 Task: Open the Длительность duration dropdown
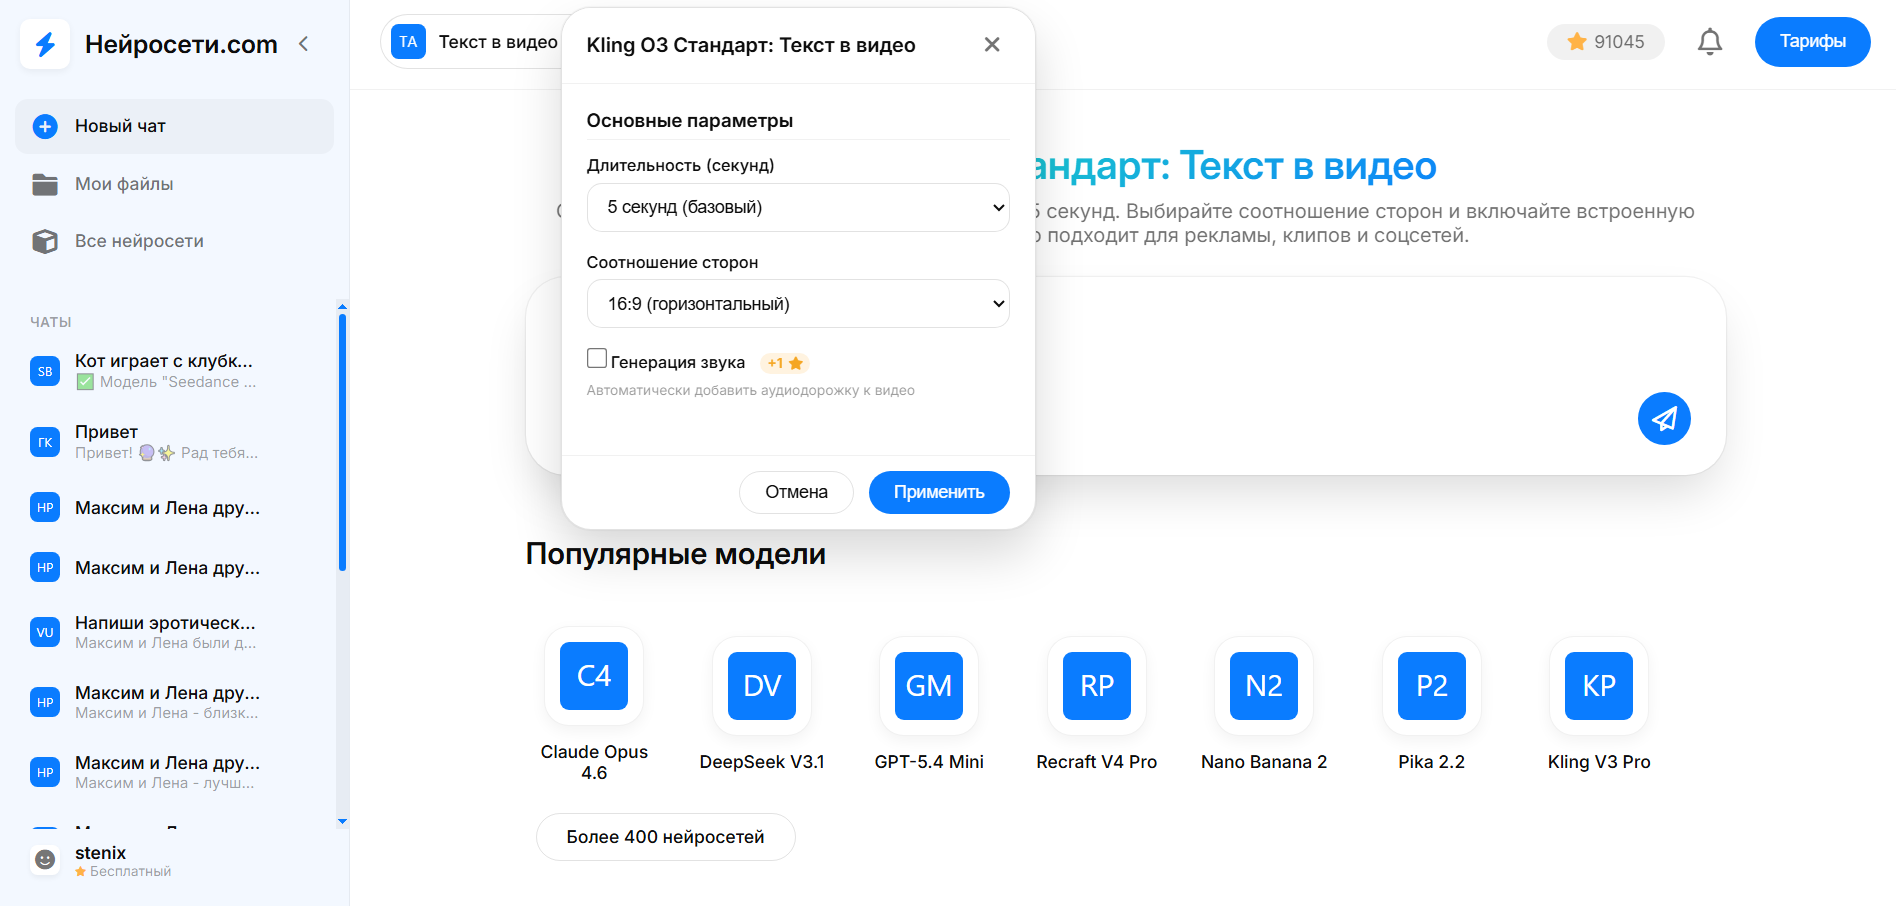click(x=798, y=207)
